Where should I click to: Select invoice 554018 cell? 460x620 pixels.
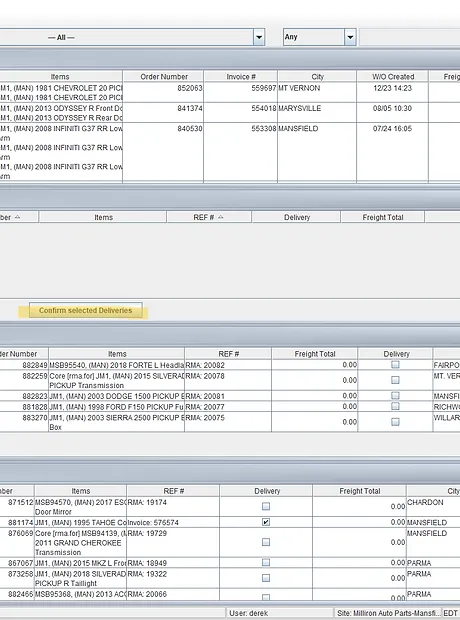tap(240, 113)
